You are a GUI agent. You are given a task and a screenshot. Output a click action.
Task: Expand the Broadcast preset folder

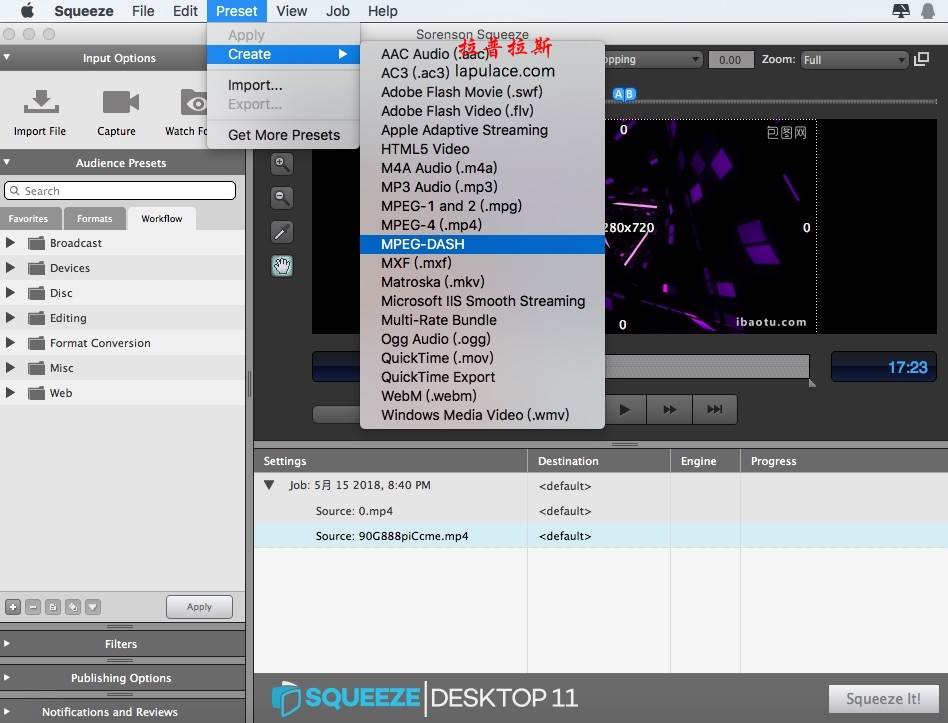pyautogui.click(x=10, y=243)
